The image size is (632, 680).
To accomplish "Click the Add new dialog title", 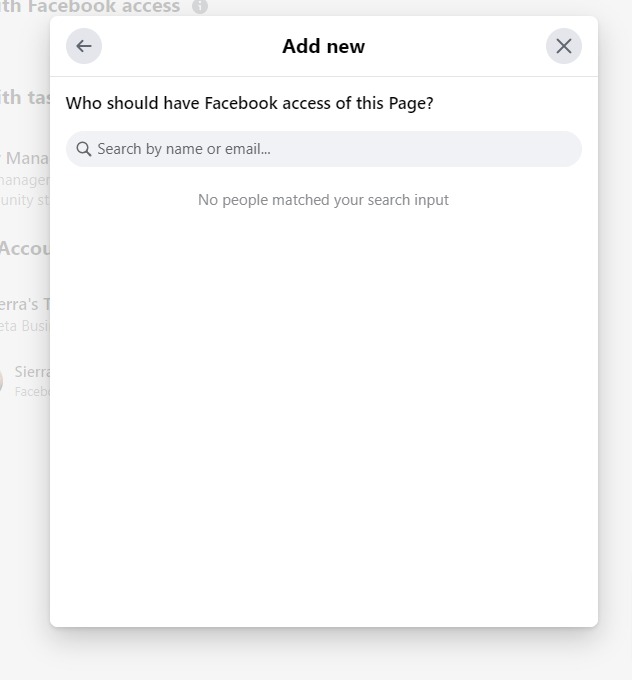I will tap(323, 46).
